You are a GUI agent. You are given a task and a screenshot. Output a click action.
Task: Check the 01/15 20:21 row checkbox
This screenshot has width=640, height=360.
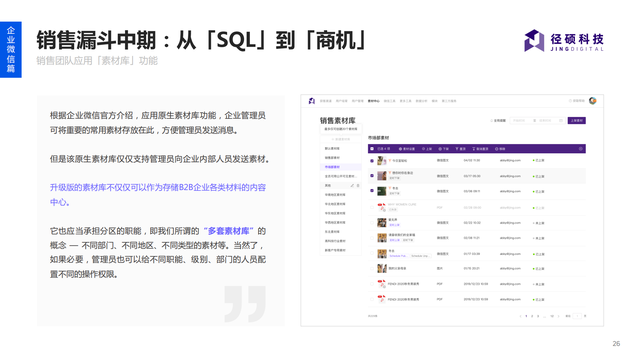tap(372, 269)
